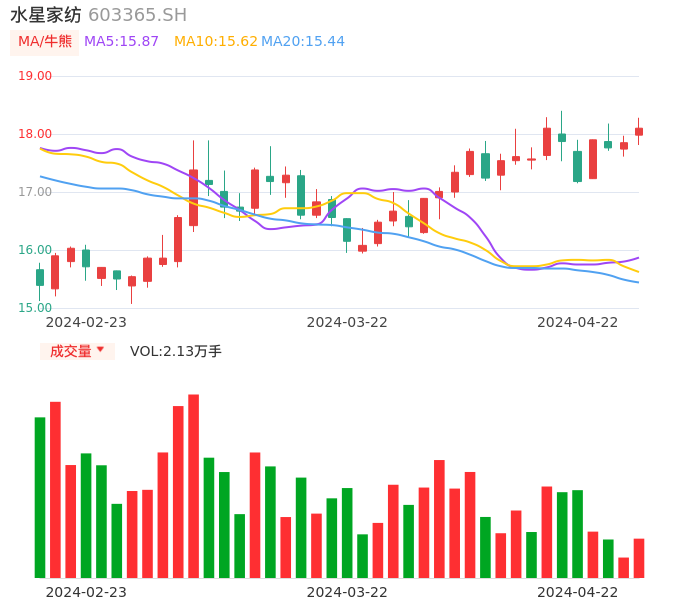Screen dimensions: 686x606
Task: Click the stock name 水星家纺
Action: click(x=46, y=15)
